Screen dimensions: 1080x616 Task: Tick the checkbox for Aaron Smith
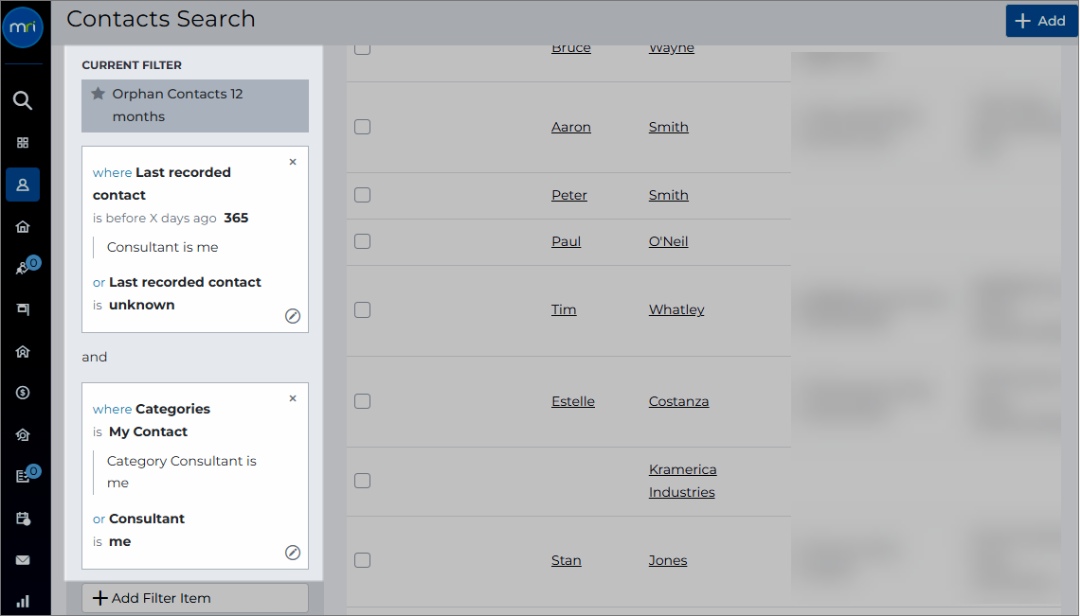point(362,127)
